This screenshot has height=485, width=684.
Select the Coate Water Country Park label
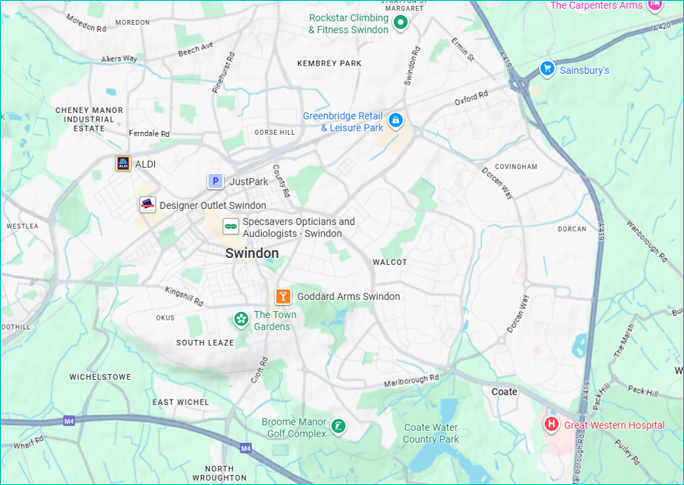[431, 434]
